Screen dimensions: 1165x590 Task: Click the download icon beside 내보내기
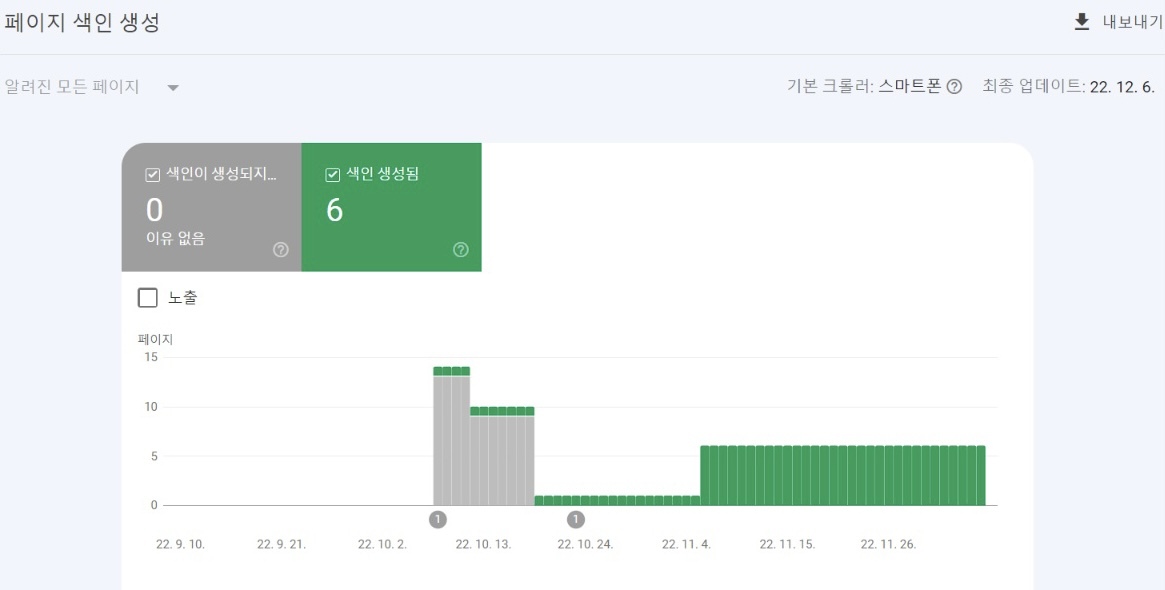coord(1082,22)
